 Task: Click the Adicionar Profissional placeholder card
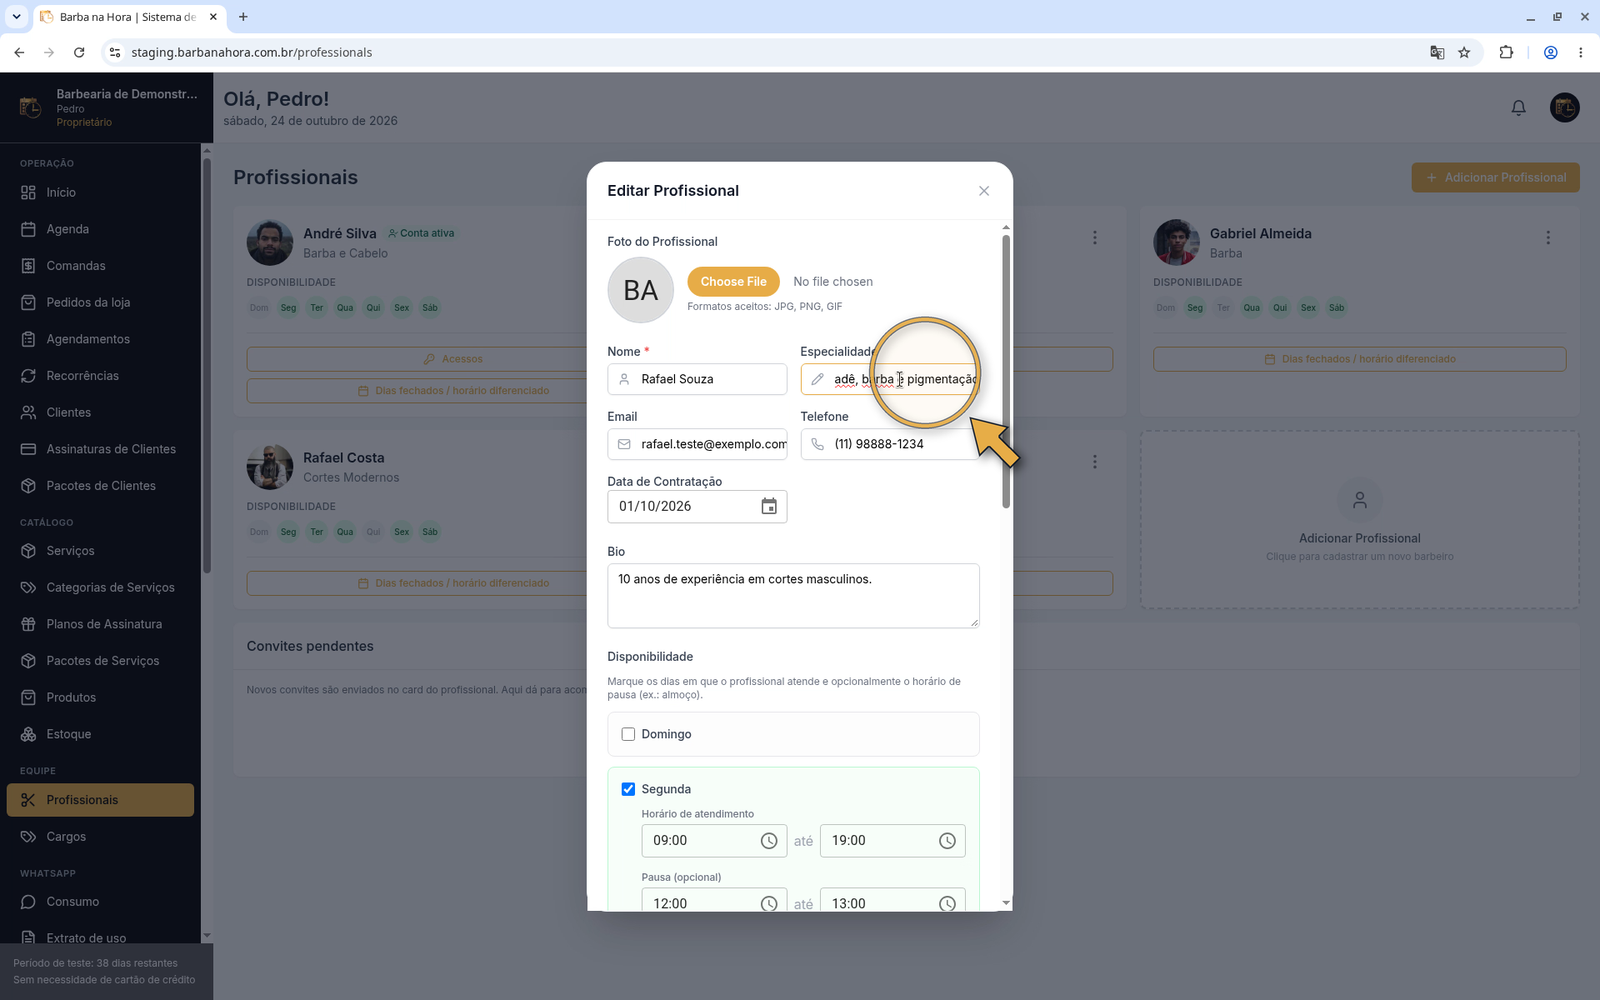[x=1360, y=520]
